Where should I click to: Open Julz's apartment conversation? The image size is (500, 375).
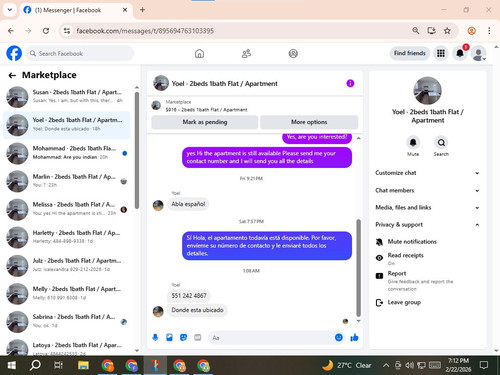pos(66,265)
